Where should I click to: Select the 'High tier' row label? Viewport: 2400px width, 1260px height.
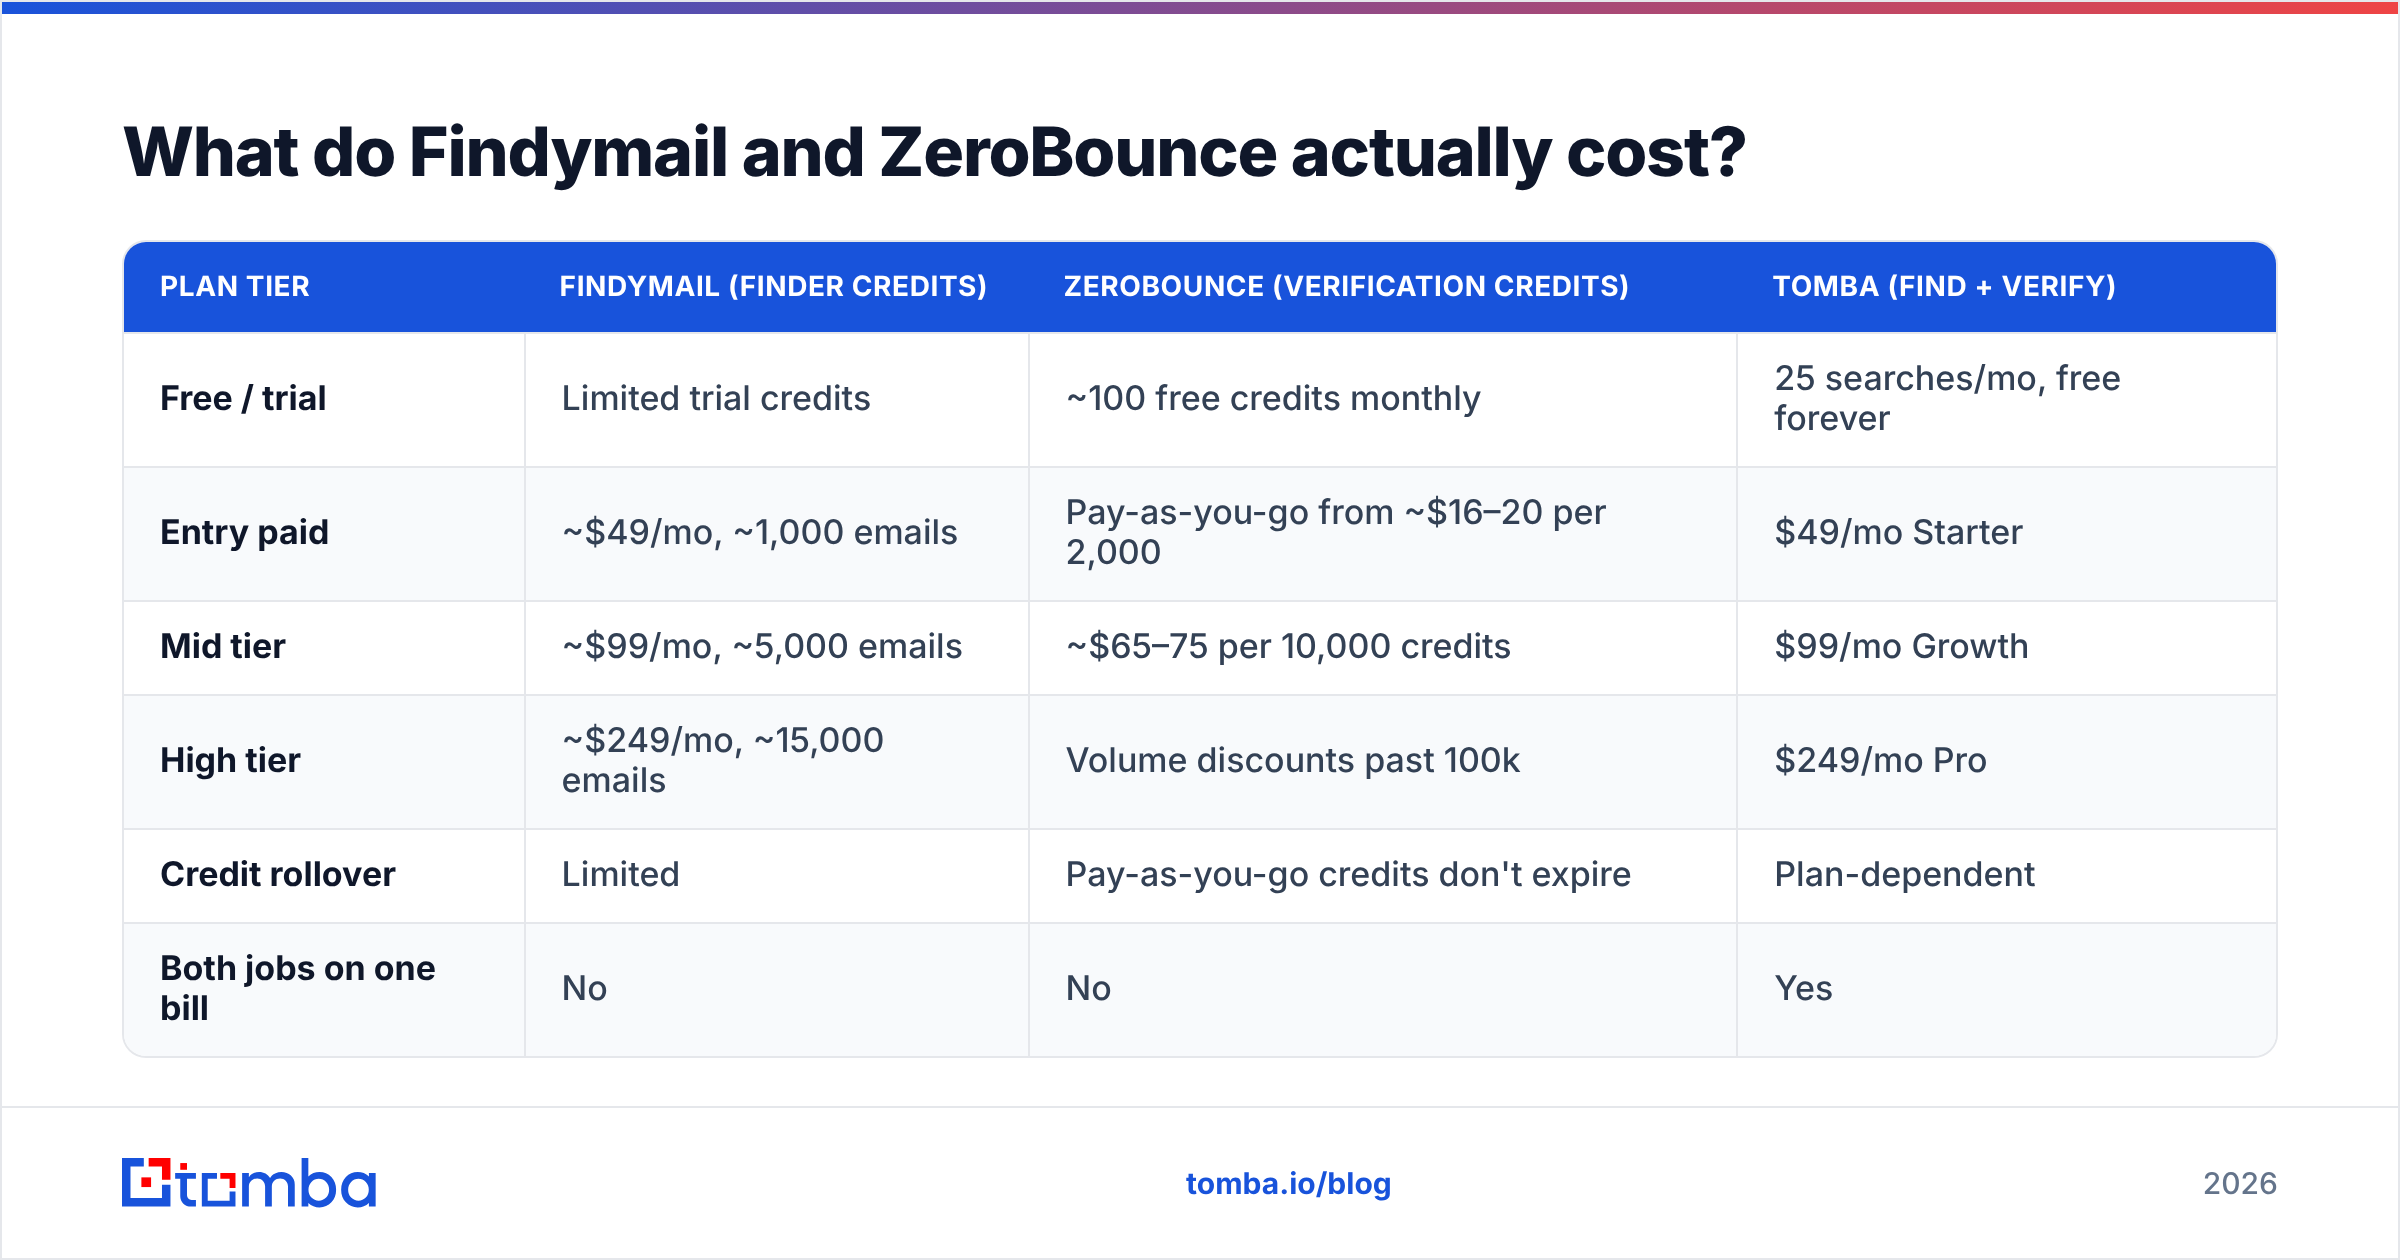coord(230,761)
